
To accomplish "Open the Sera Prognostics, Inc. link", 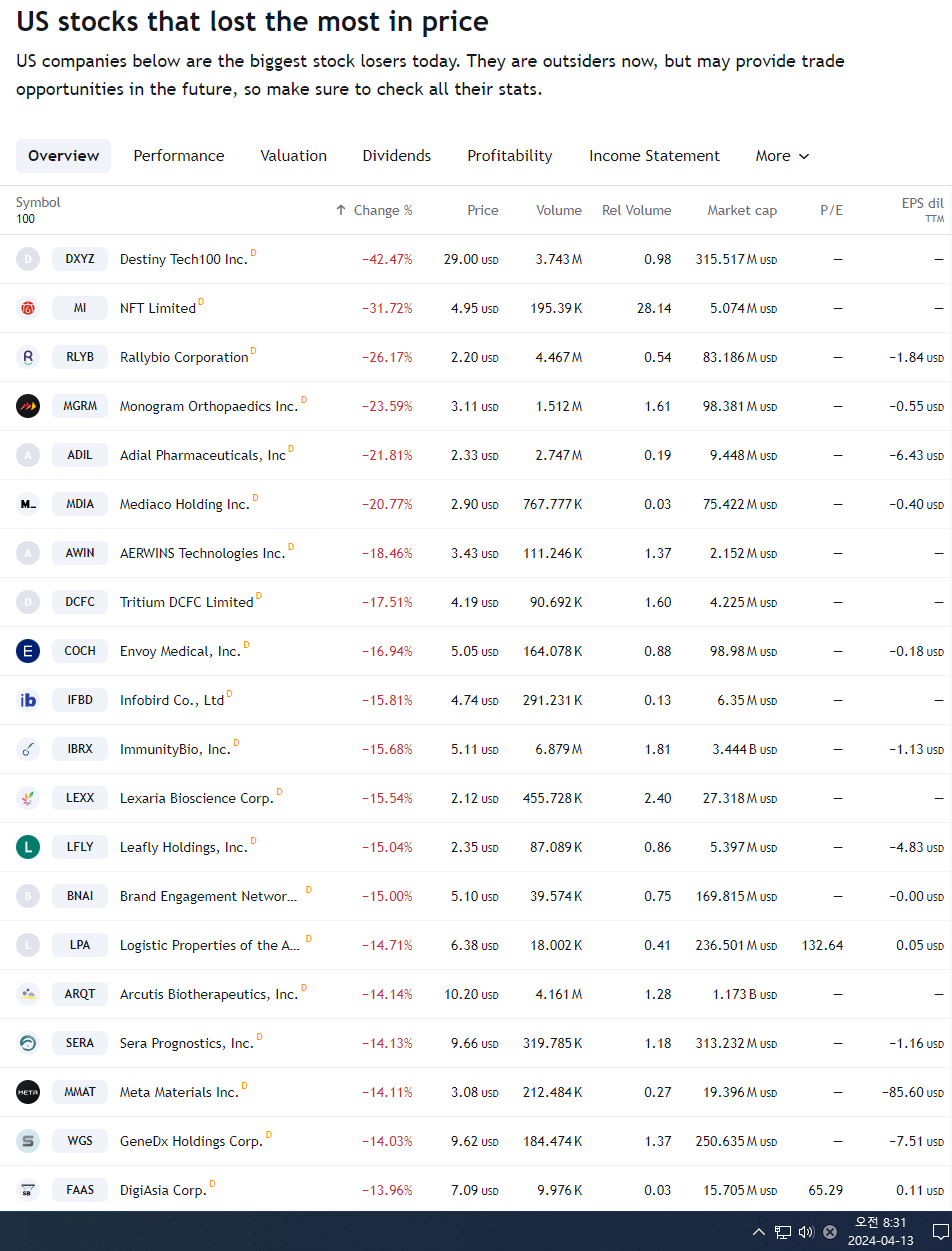I will click(187, 1044).
